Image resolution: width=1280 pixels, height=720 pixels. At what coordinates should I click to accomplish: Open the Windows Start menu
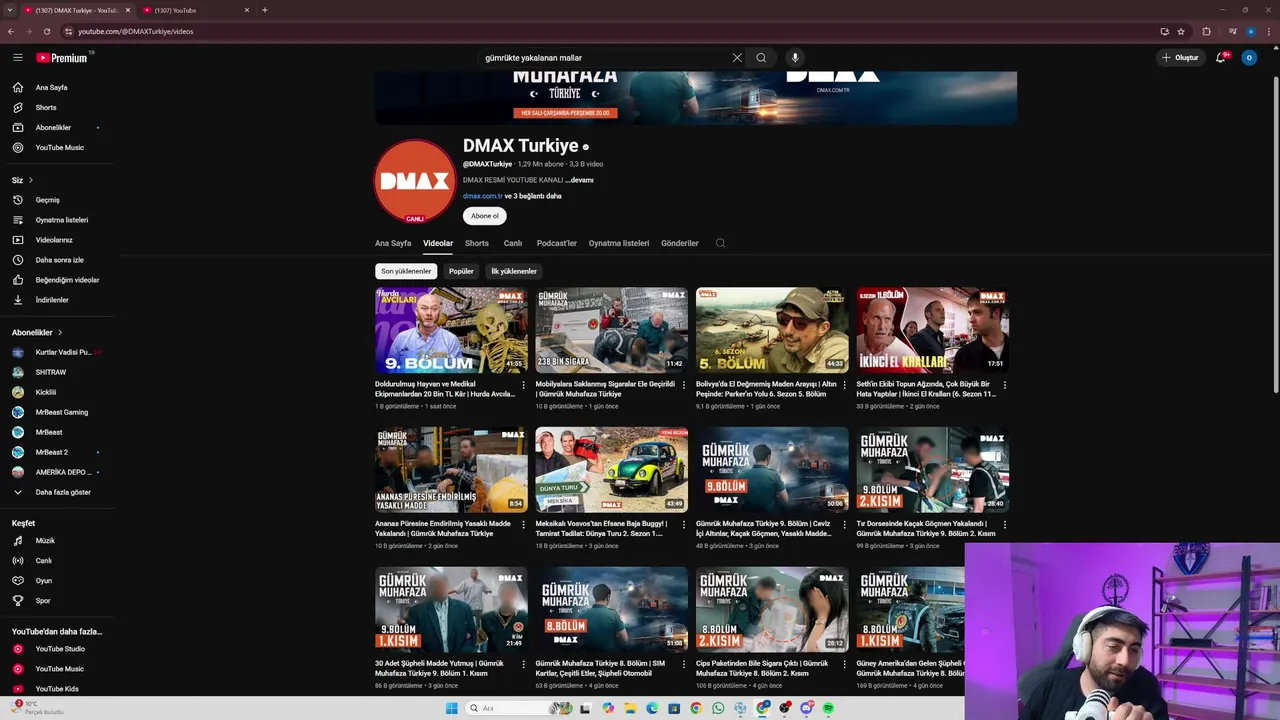[x=451, y=708]
